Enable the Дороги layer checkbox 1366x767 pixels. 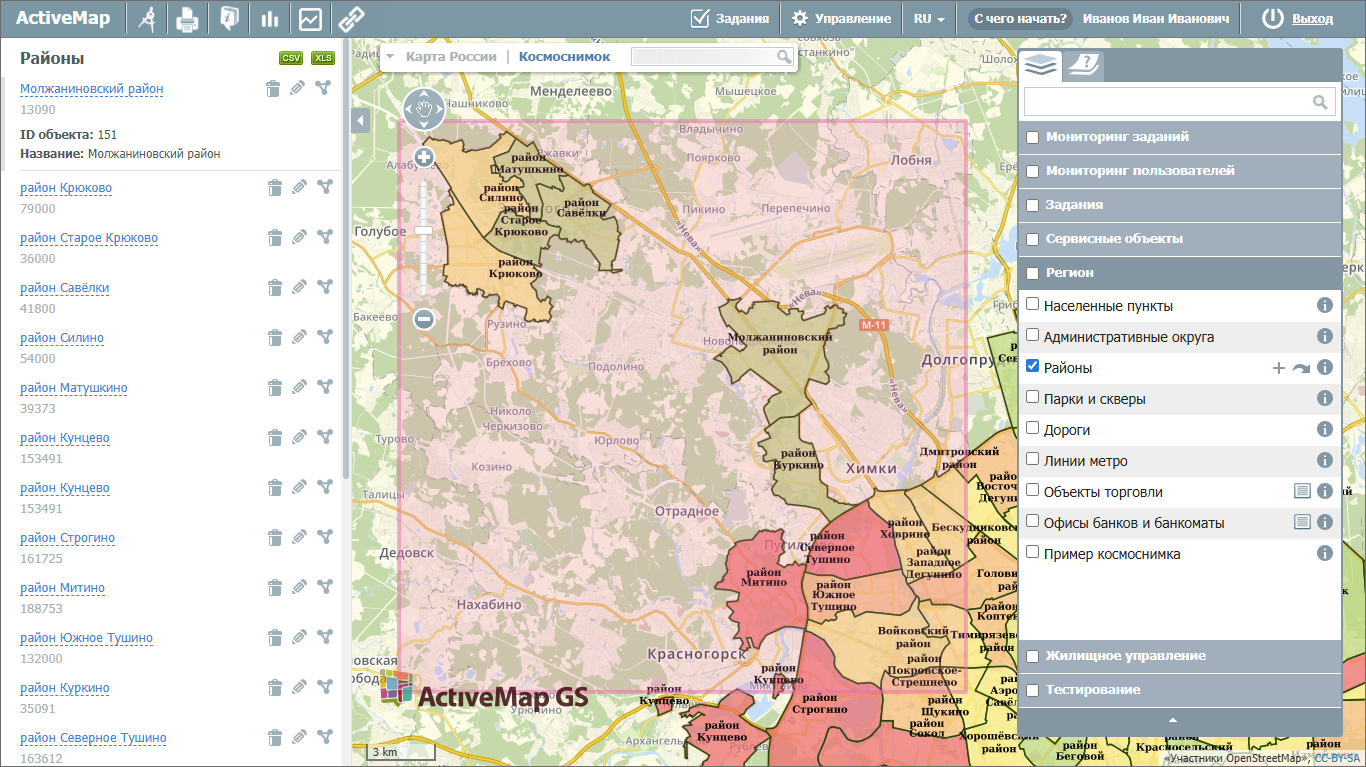coord(1033,429)
